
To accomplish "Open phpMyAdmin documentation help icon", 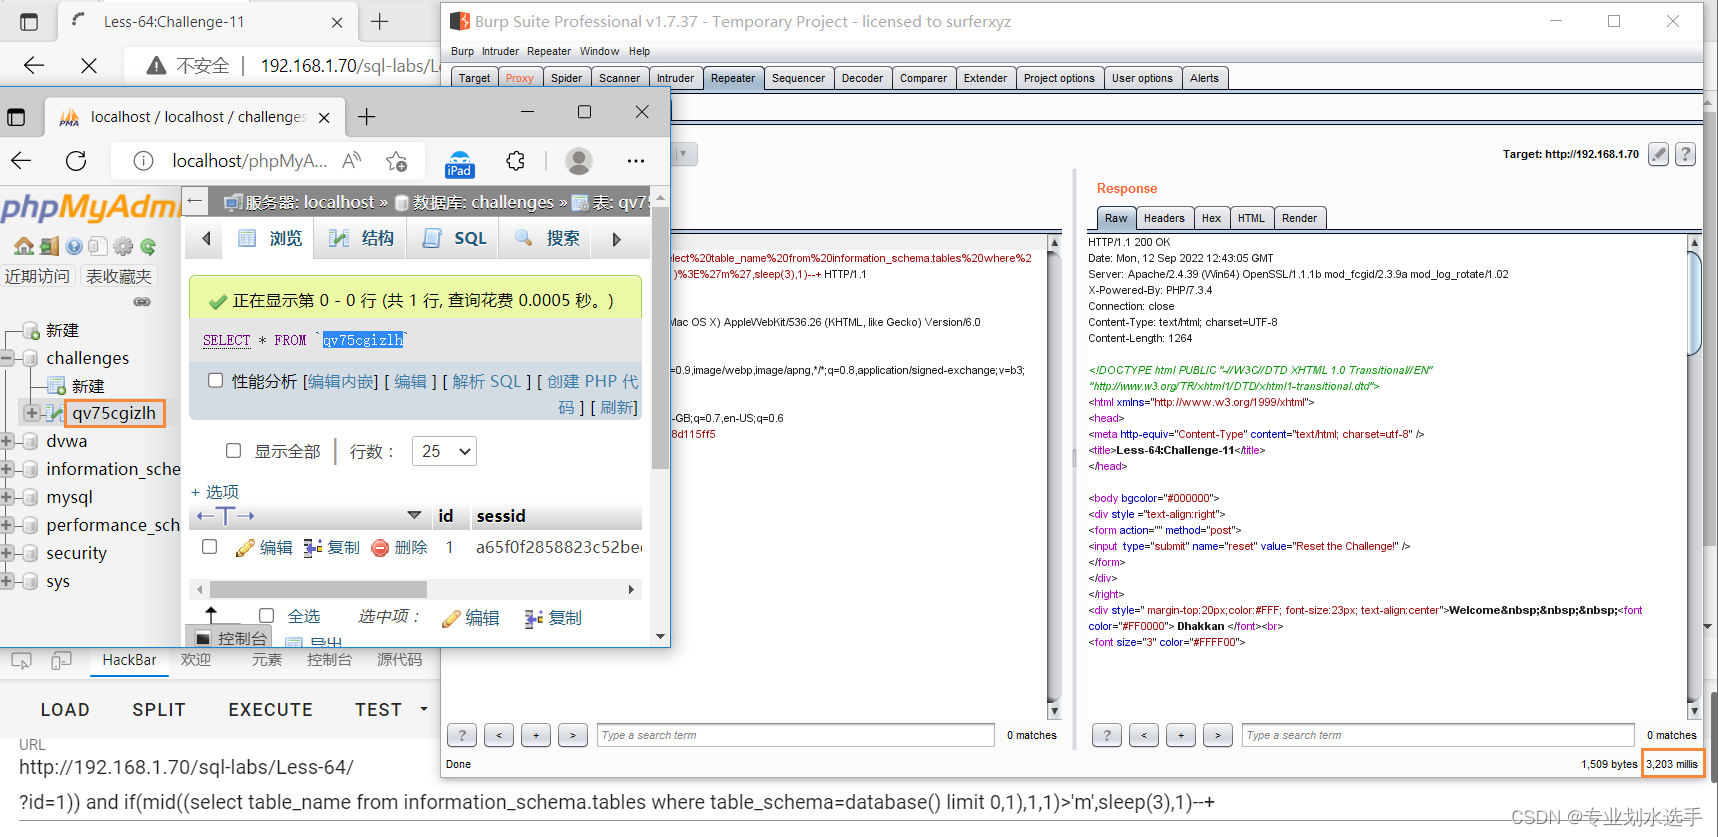I will coord(73,246).
